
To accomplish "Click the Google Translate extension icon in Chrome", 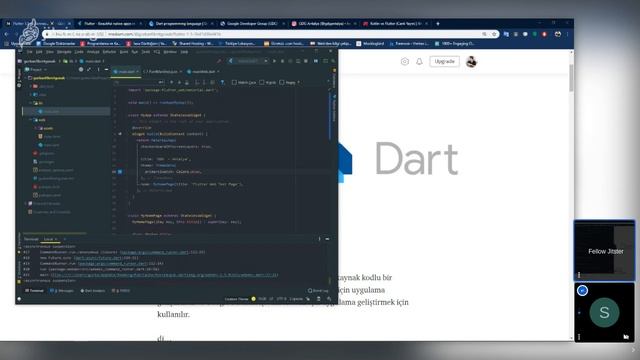I will 506,34.
